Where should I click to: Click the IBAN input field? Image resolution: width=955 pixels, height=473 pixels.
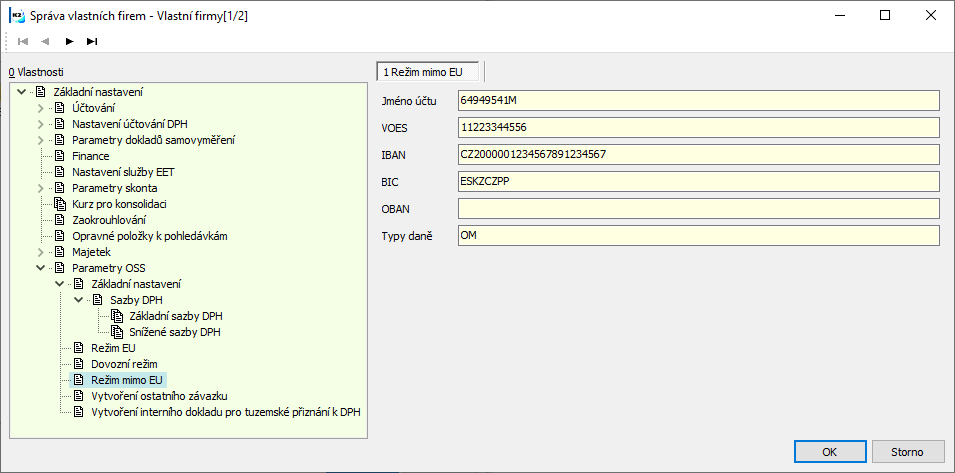tap(699, 154)
